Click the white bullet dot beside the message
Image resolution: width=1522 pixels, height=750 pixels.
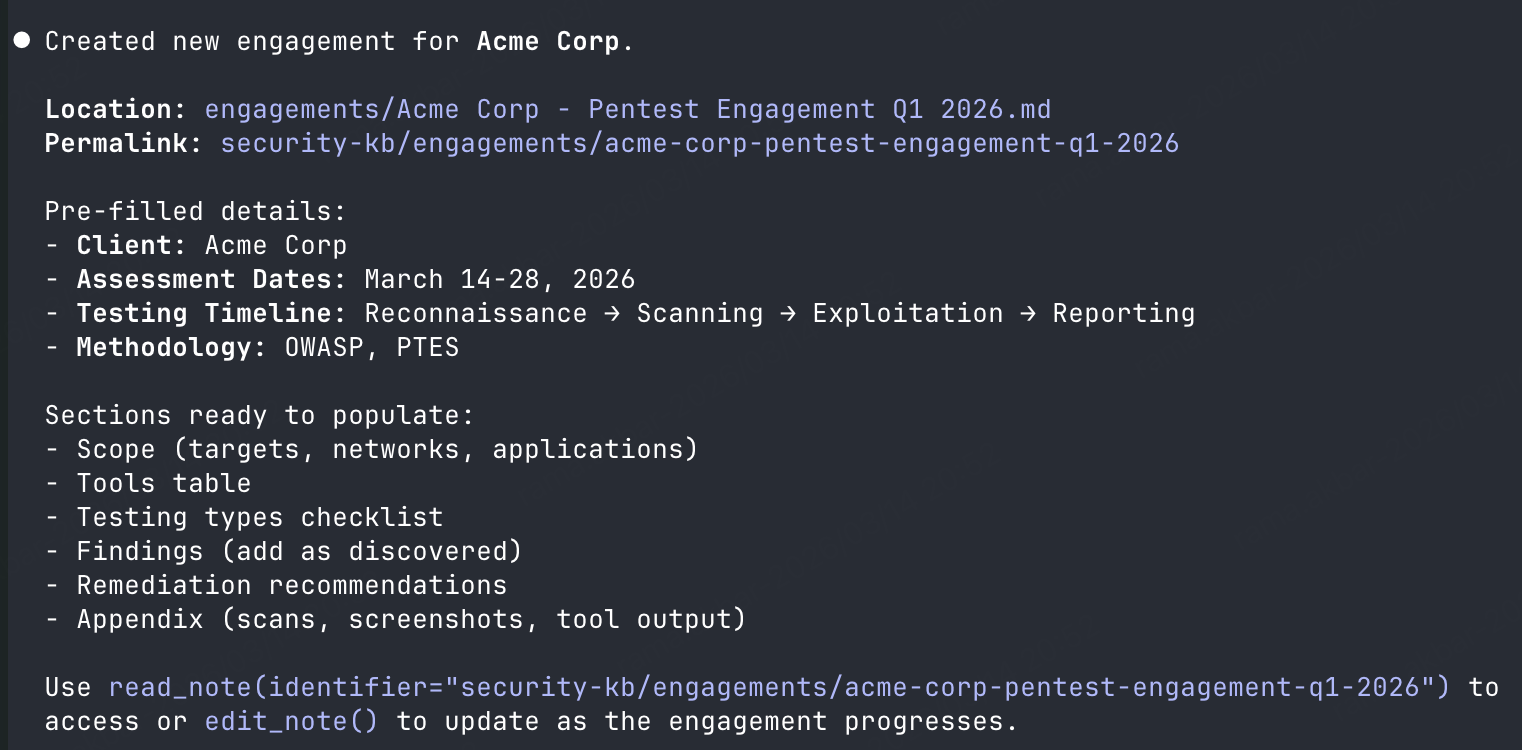22,40
